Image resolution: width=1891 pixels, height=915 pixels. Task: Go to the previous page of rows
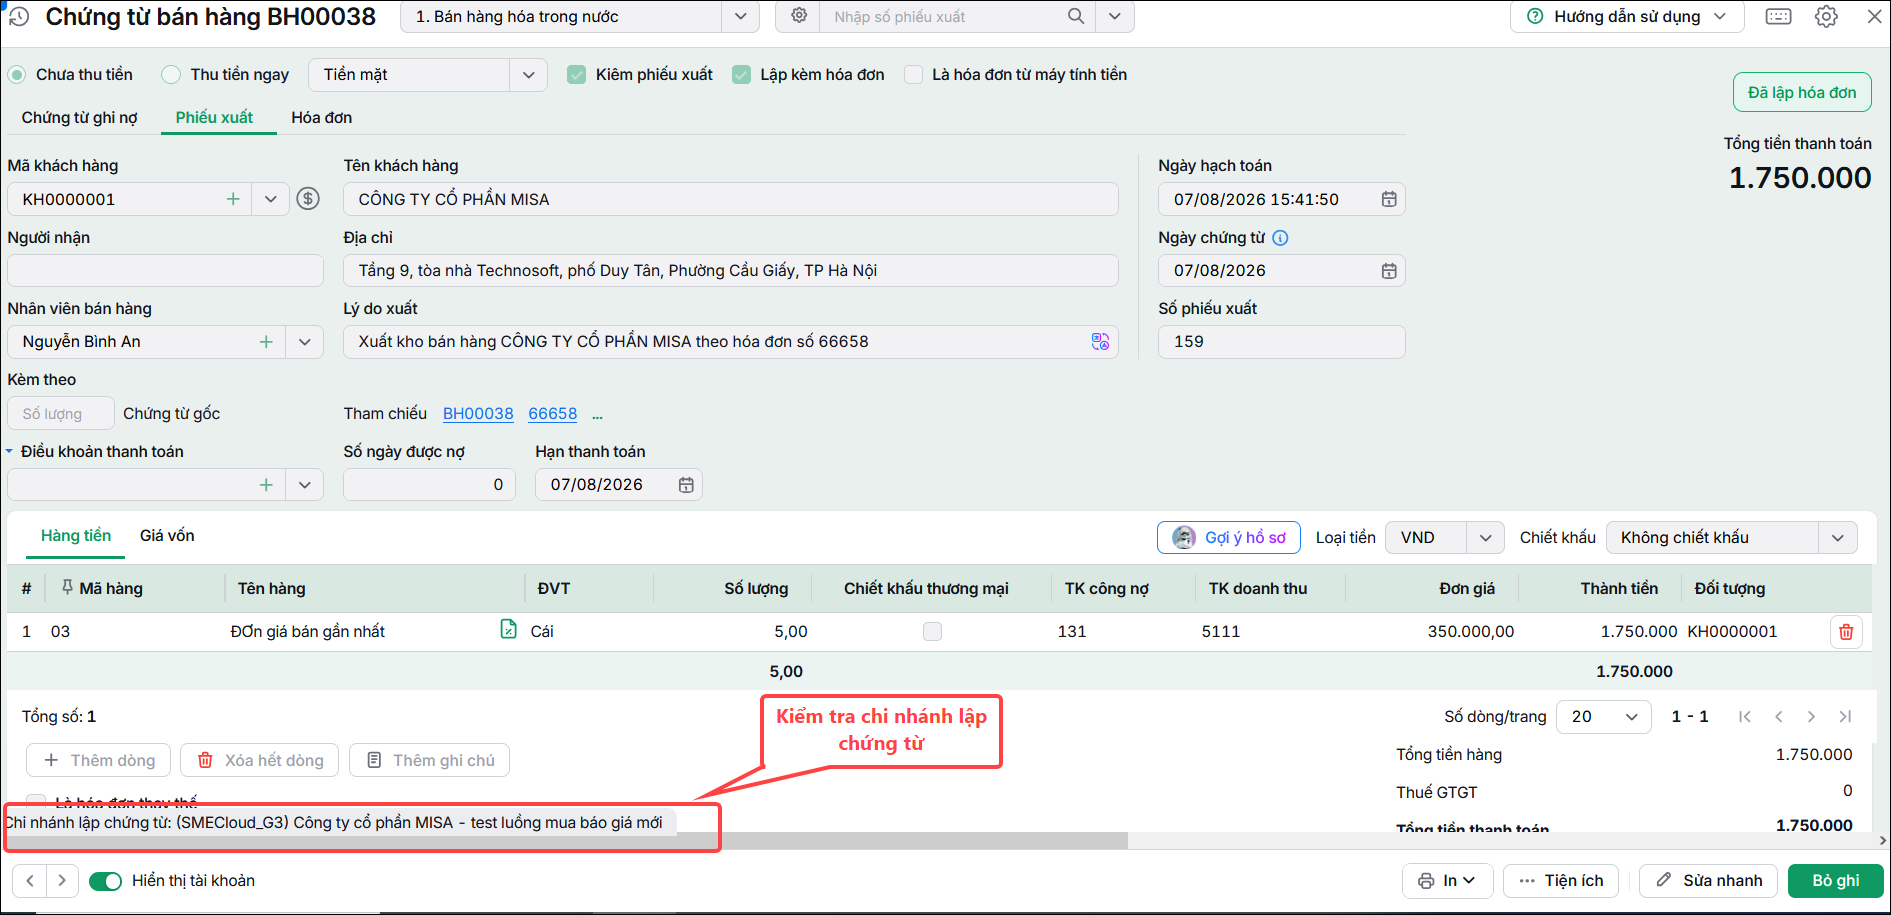1779,716
